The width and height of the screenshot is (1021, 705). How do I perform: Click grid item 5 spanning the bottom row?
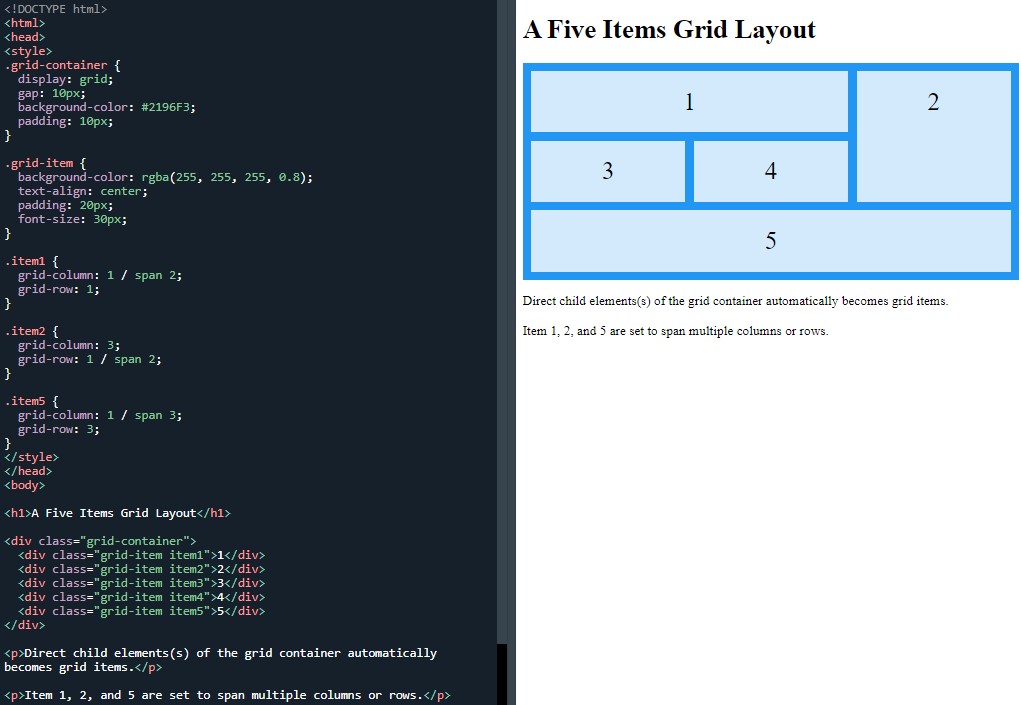coord(770,241)
